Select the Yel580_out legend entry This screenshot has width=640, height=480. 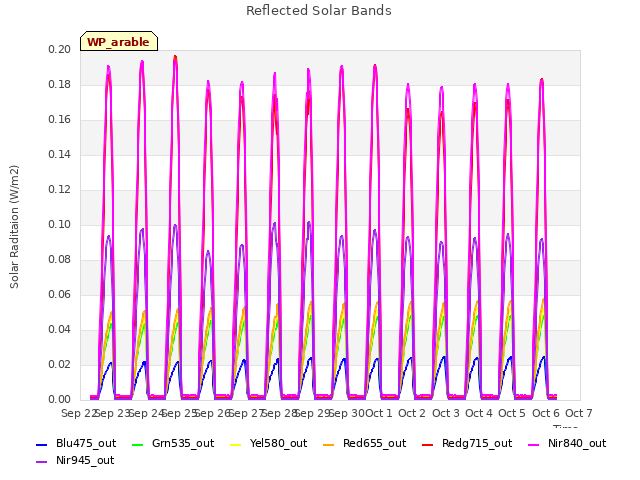[x=269, y=443]
